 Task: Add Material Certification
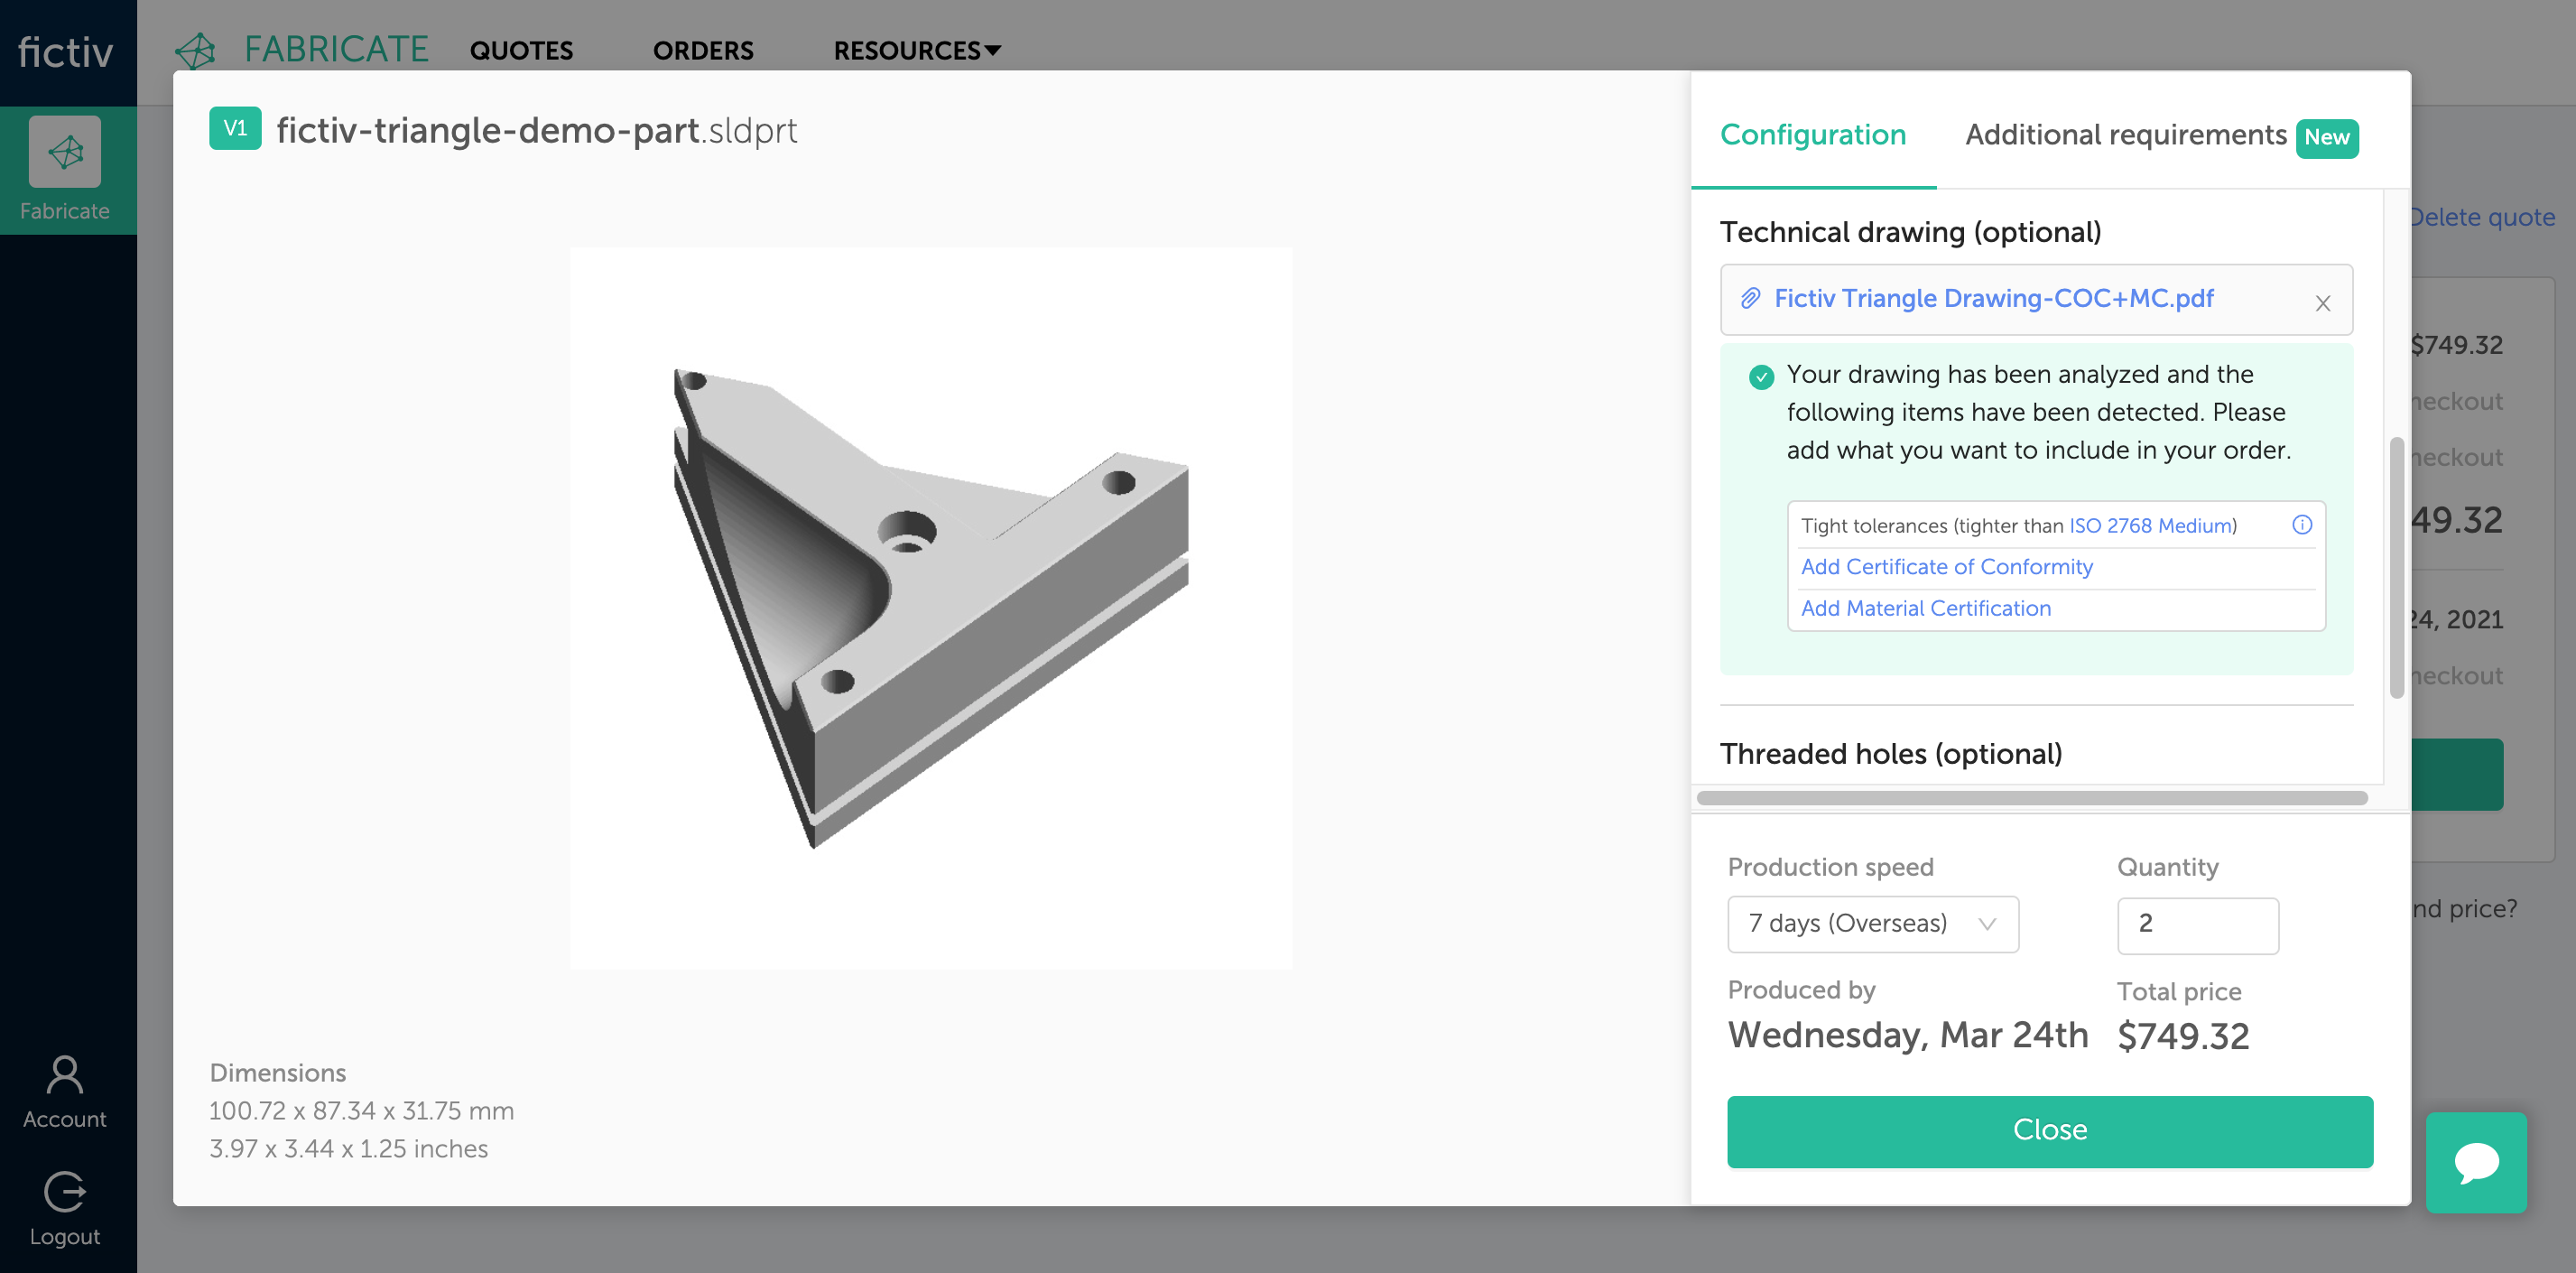[x=1925, y=609]
